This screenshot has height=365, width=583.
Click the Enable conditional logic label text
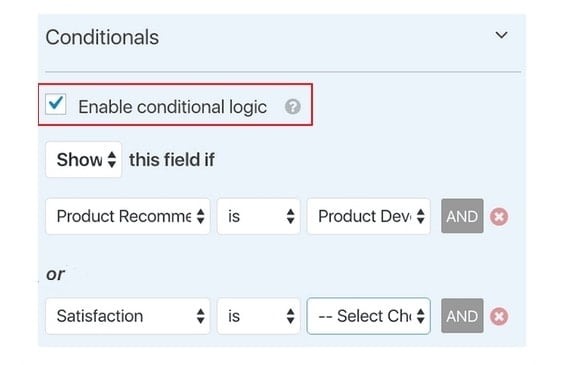(173, 107)
